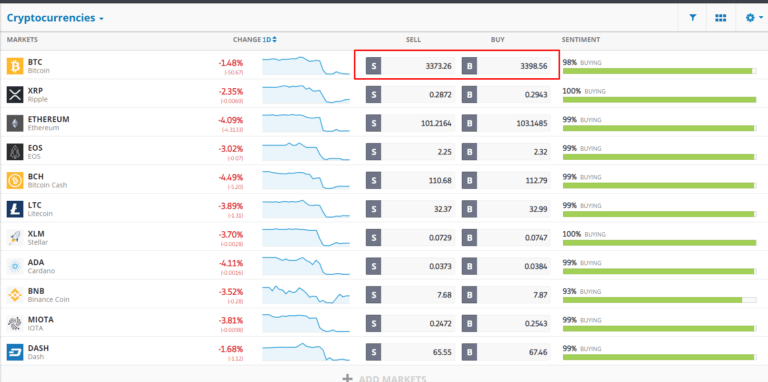Expand the Cryptocurrencies category dropdown
The width and height of the screenshot is (768, 382).
[55, 18]
